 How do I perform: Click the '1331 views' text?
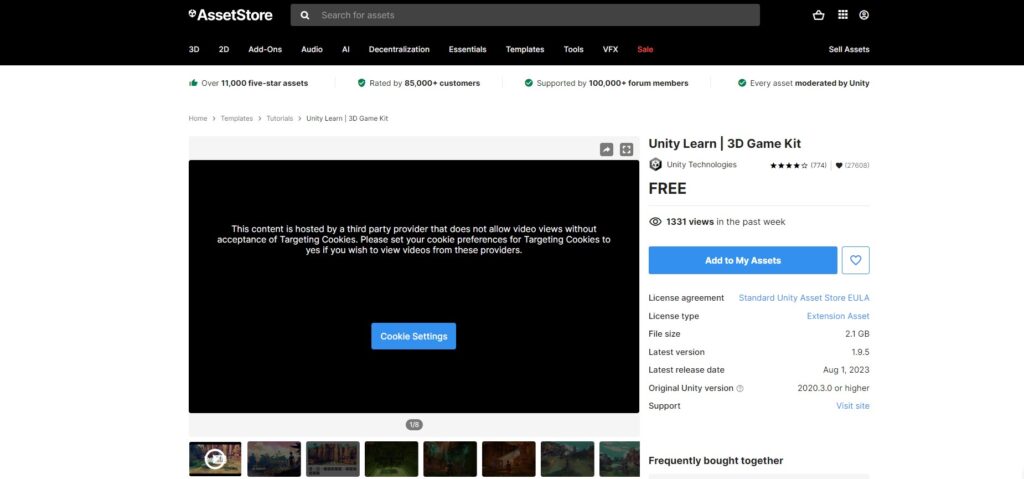click(x=690, y=222)
